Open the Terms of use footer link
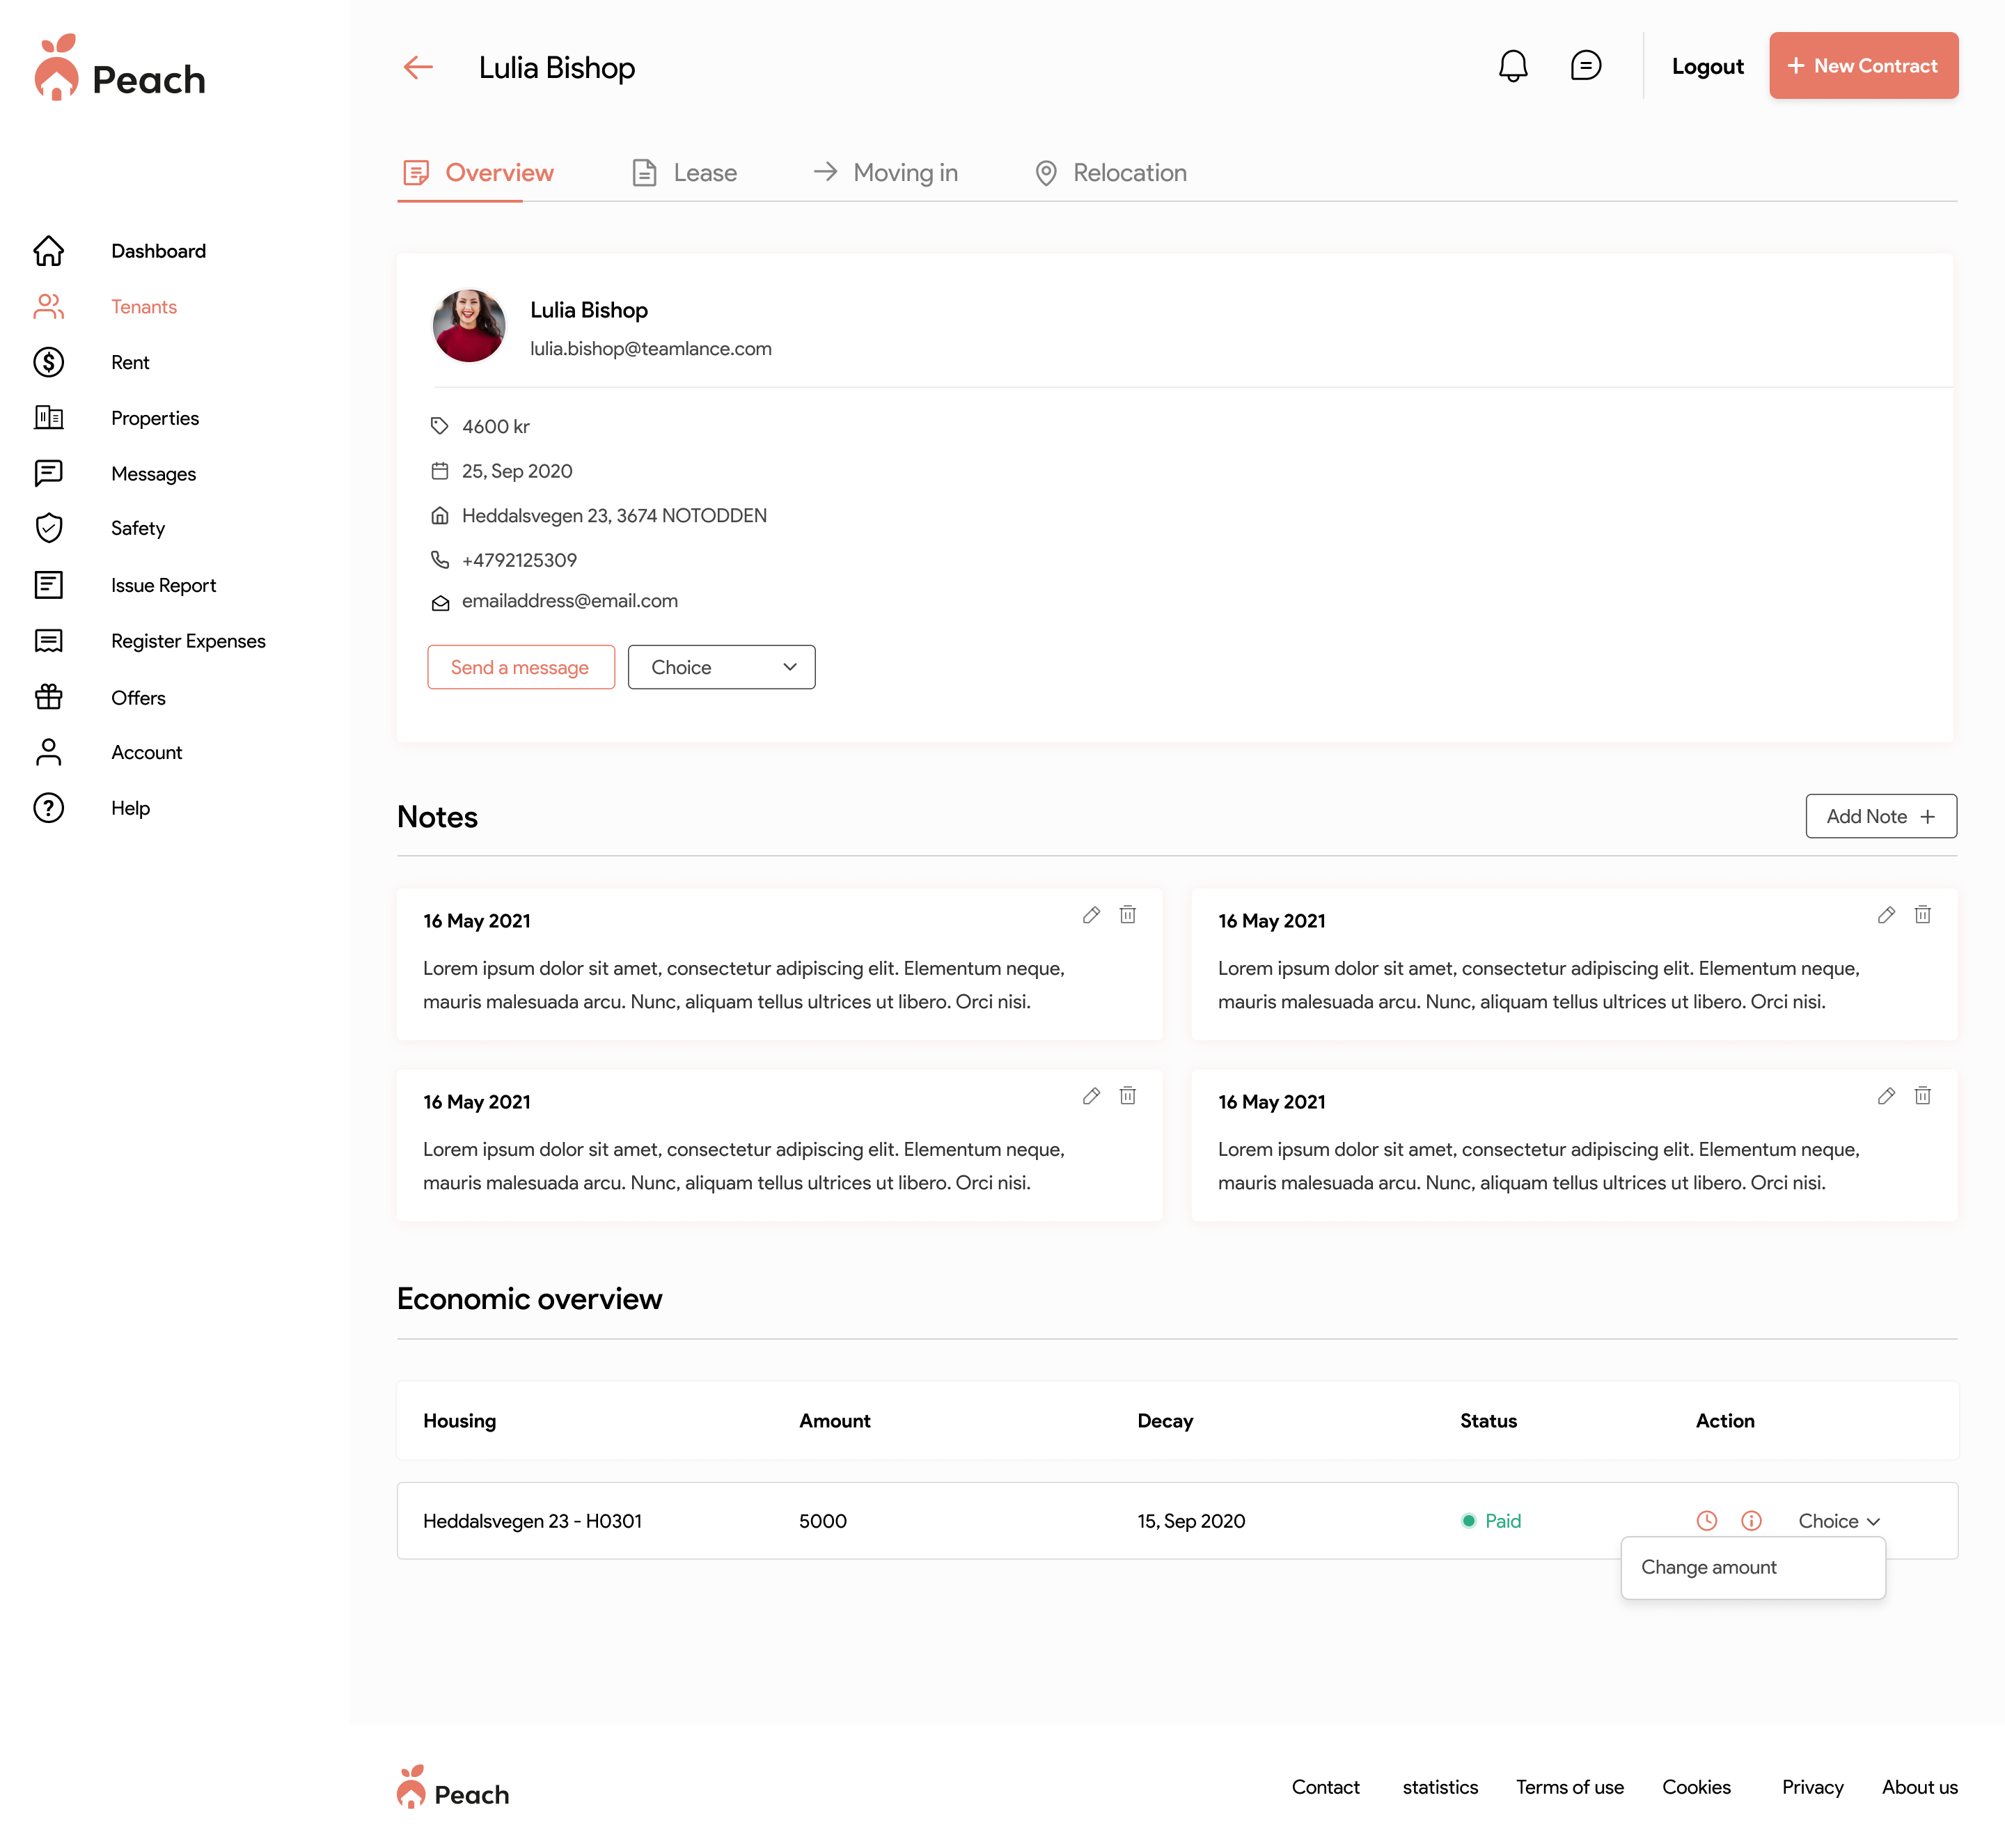This screenshot has height=1848, width=2005. click(1569, 1787)
